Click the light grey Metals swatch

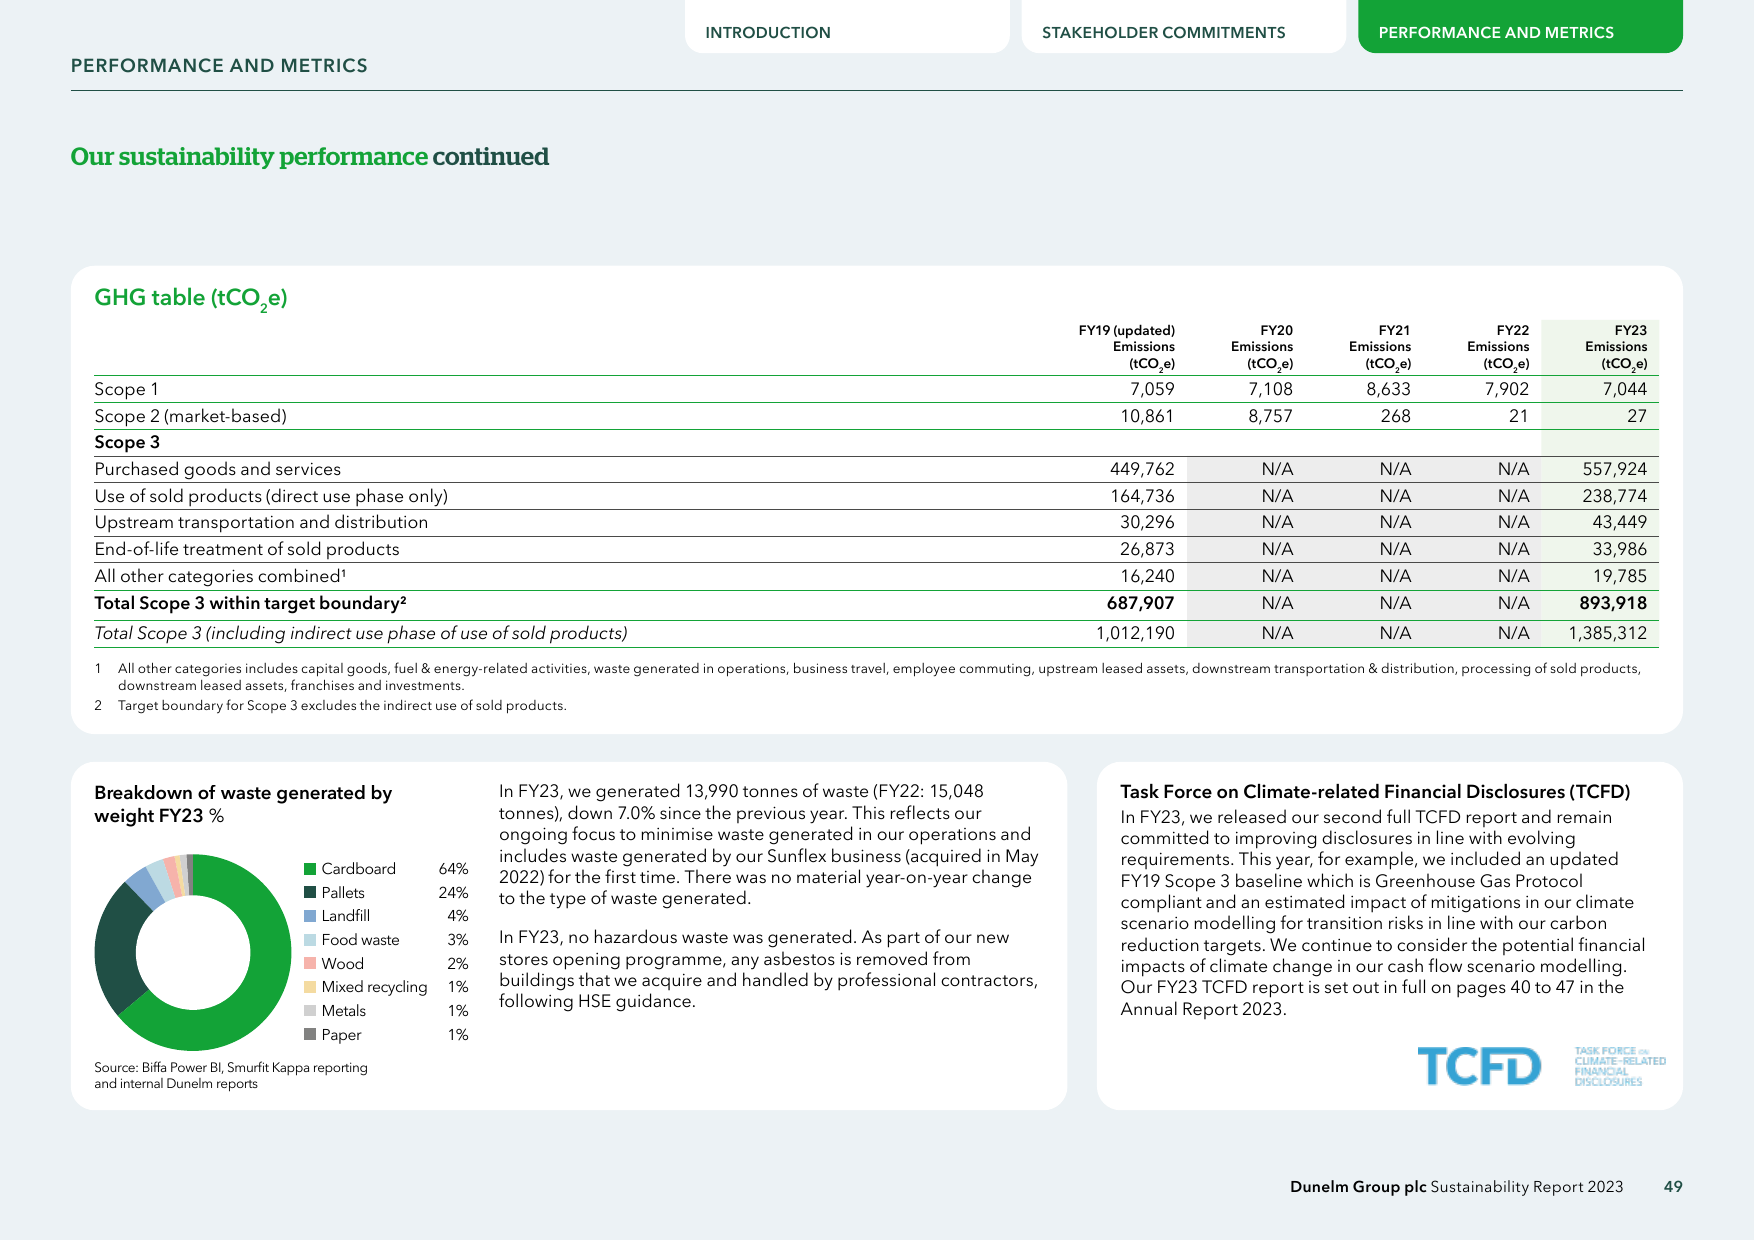click(x=310, y=1011)
